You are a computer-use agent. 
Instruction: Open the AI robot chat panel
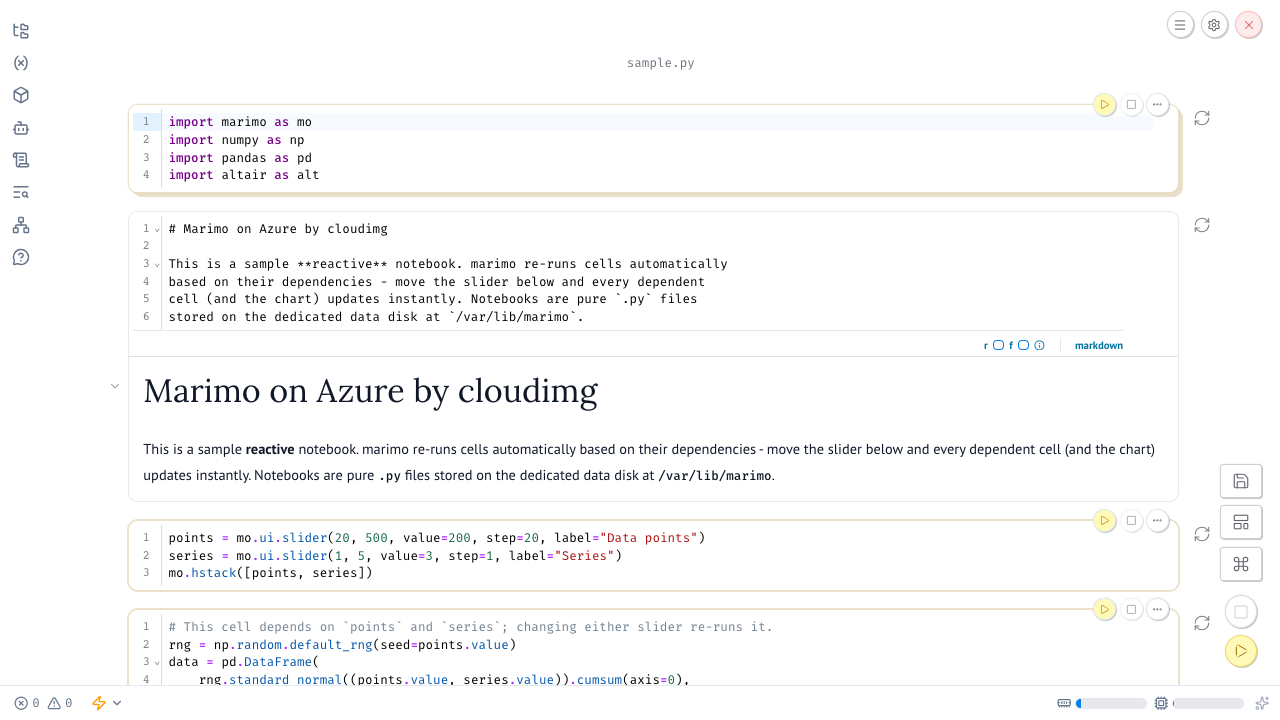(21, 128)
